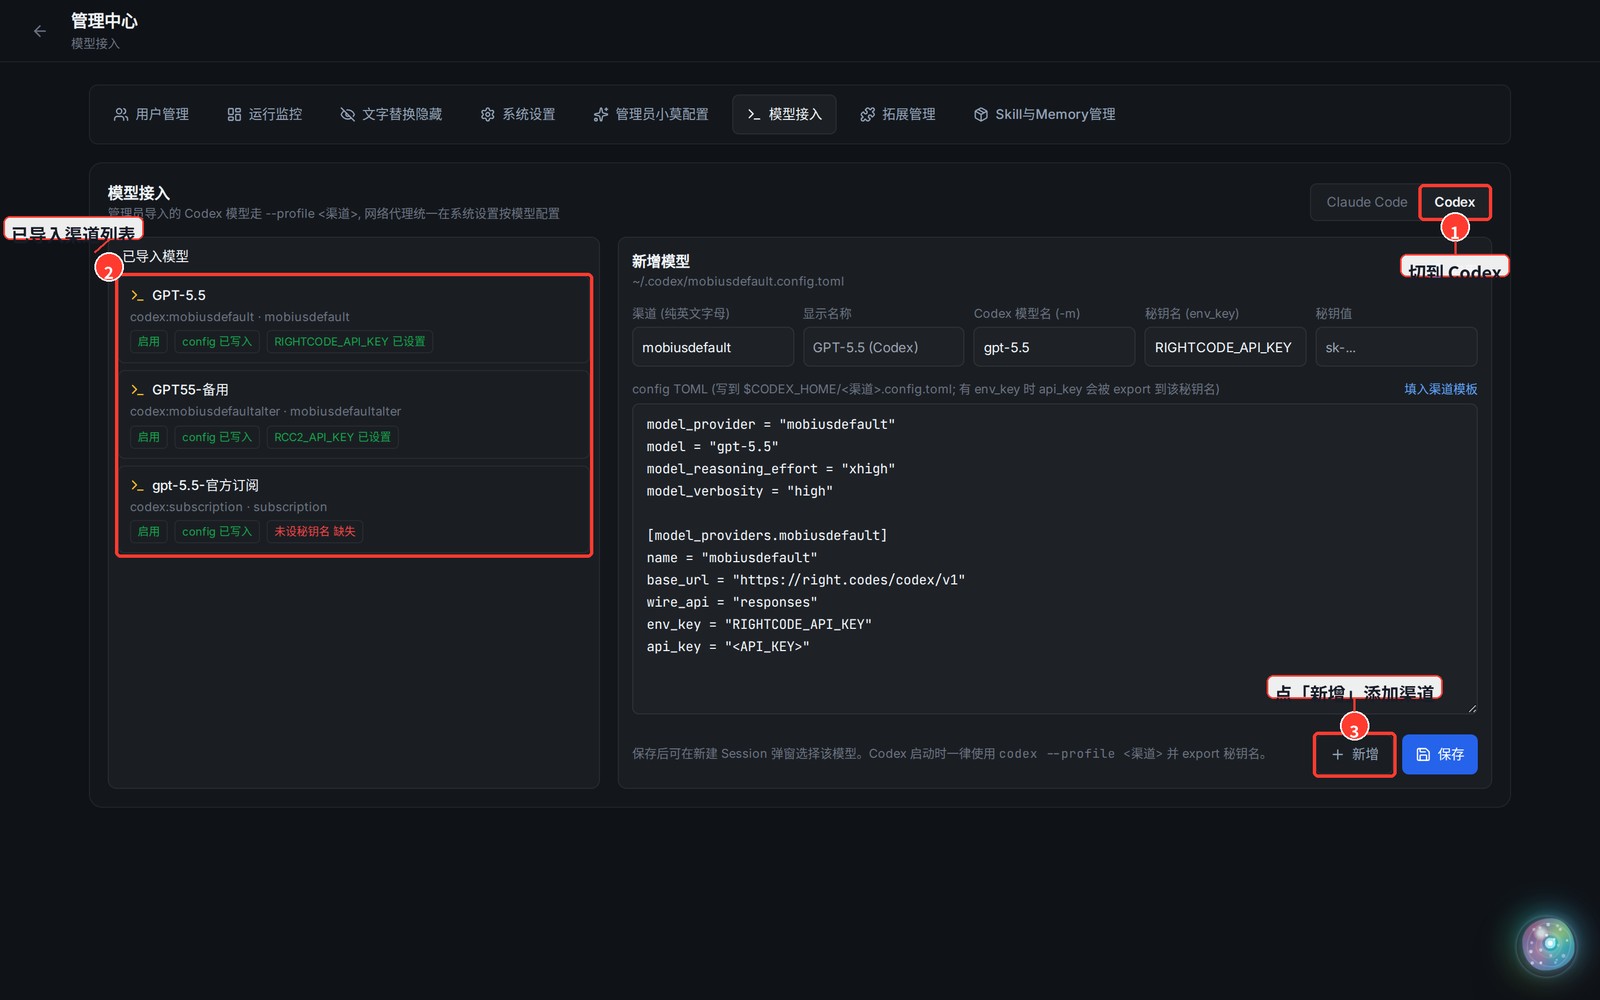Select GPT-5.5 in imported models list

pos(354,319)
